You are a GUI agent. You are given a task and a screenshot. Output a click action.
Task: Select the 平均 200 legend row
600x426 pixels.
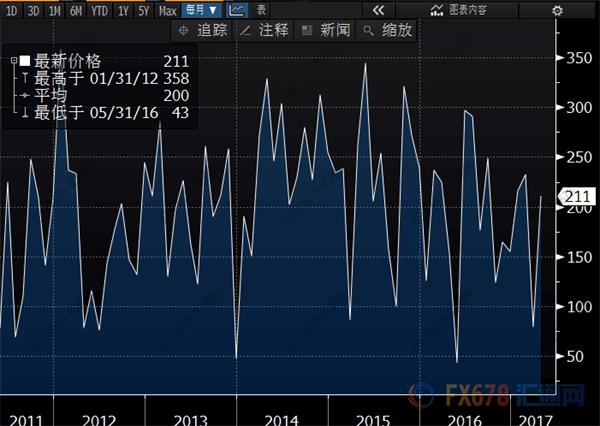(105, 96)
